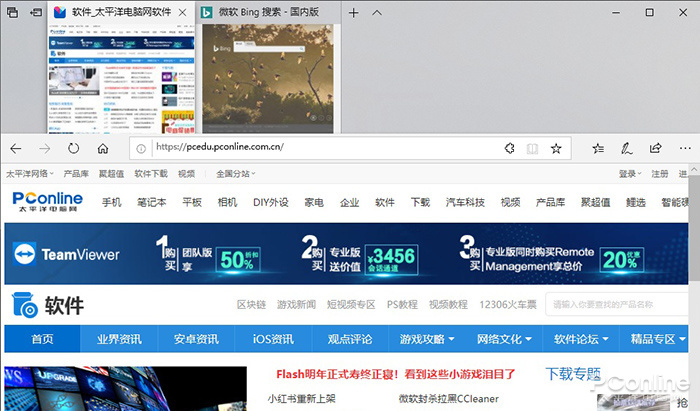This screenshot has height=411, width=700.
Task: Select 首页 tab in blue nav
Action: (x=42, y=339)
